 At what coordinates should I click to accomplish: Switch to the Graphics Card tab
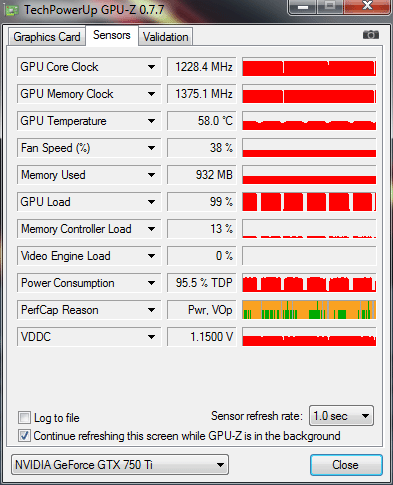[x=47, y=37]
